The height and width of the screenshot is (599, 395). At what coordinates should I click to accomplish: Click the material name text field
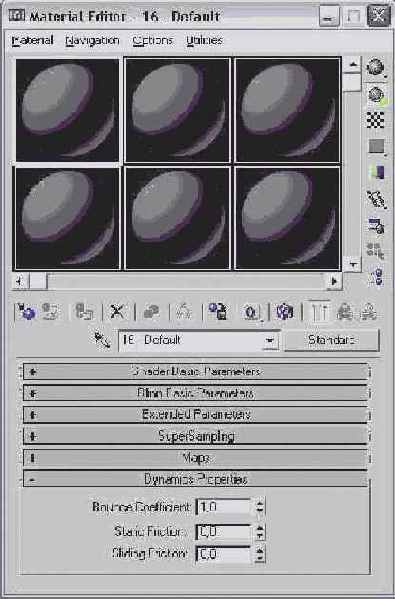191,340
